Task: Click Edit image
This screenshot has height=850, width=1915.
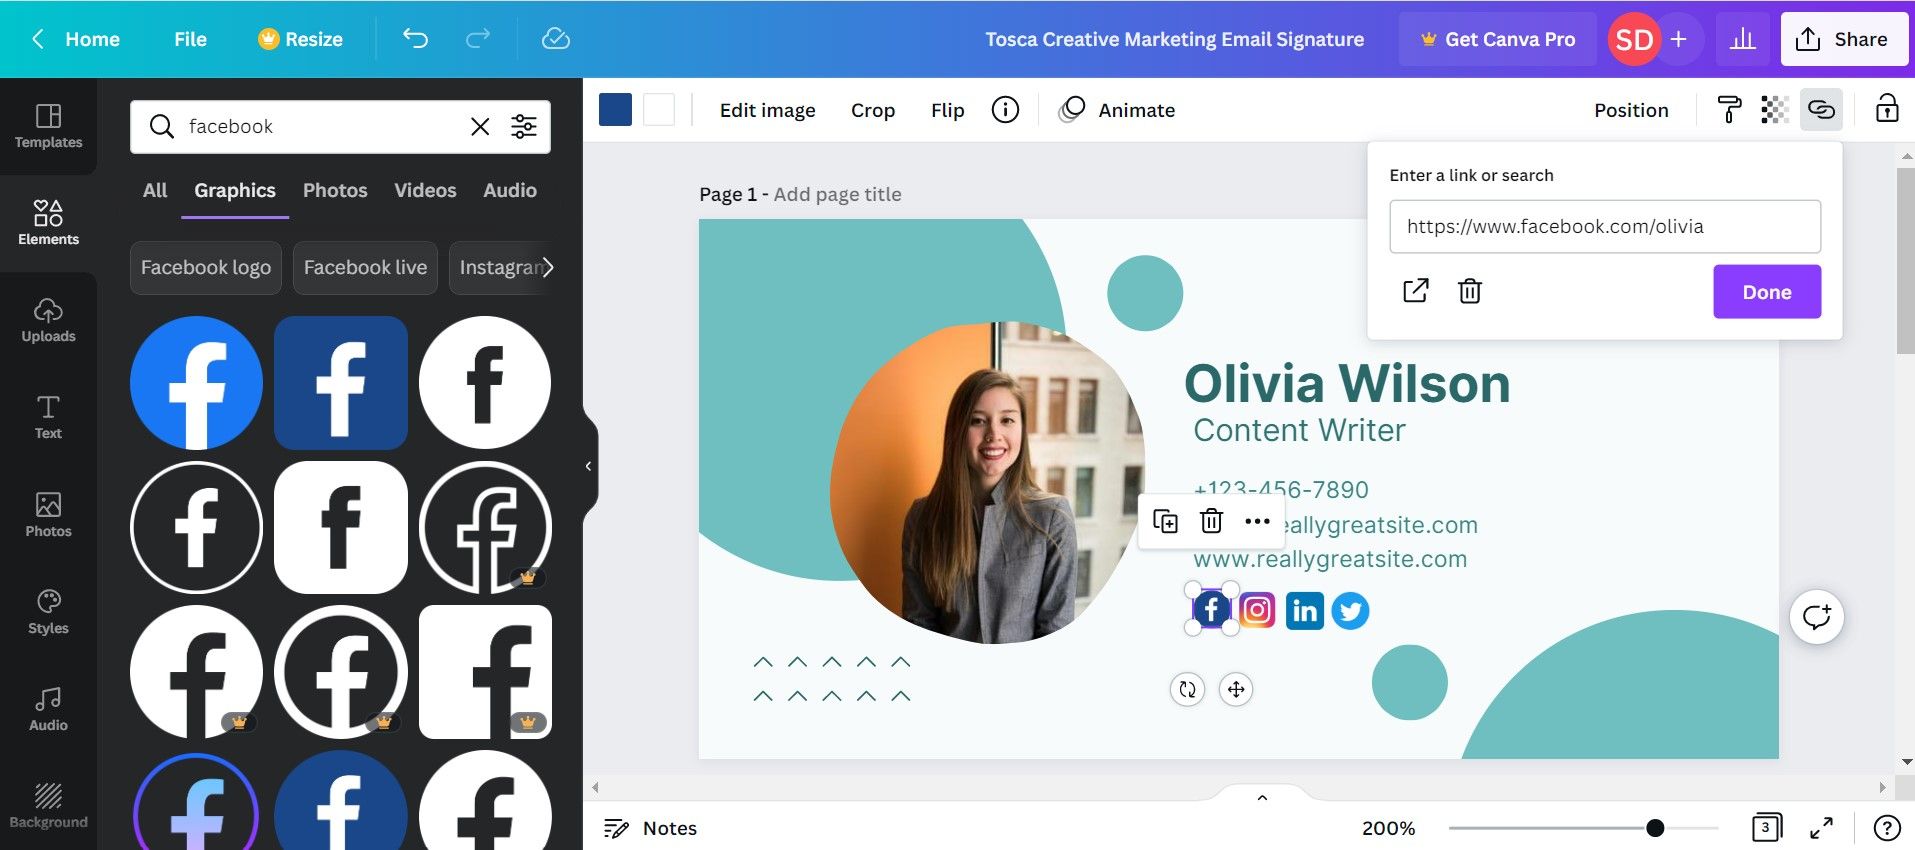Action: pyautogui.click(x=767, y=110)
